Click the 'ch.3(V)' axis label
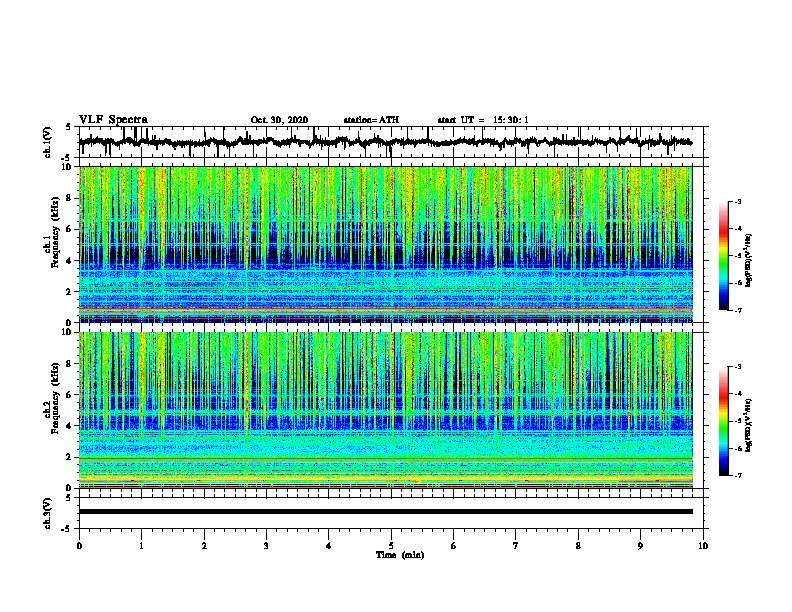Screen dimensions: 792x612 coord(48,513)
